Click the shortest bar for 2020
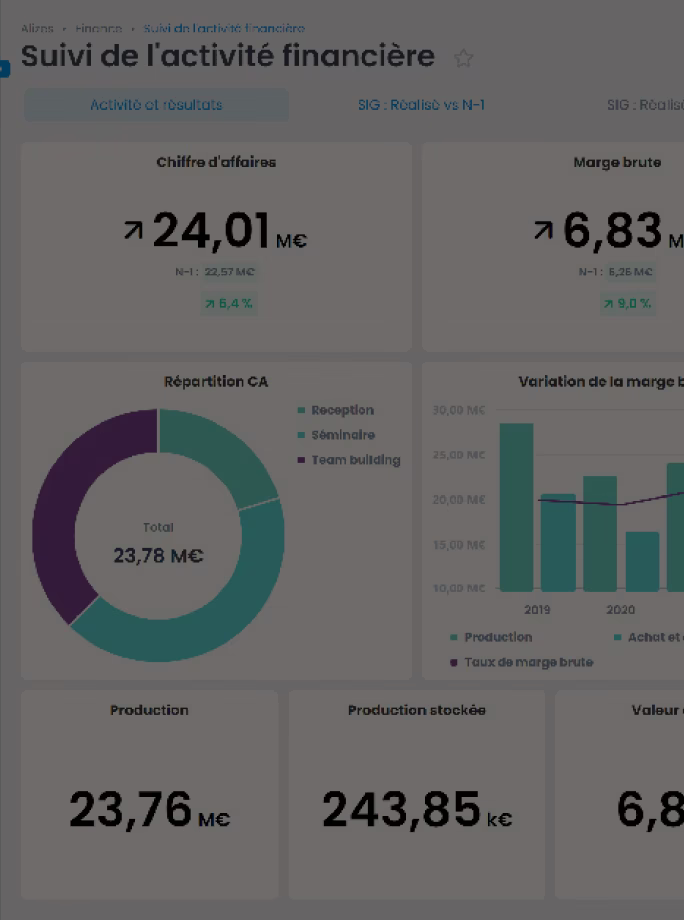Viewport: 684px width, 920px height. 642,561
